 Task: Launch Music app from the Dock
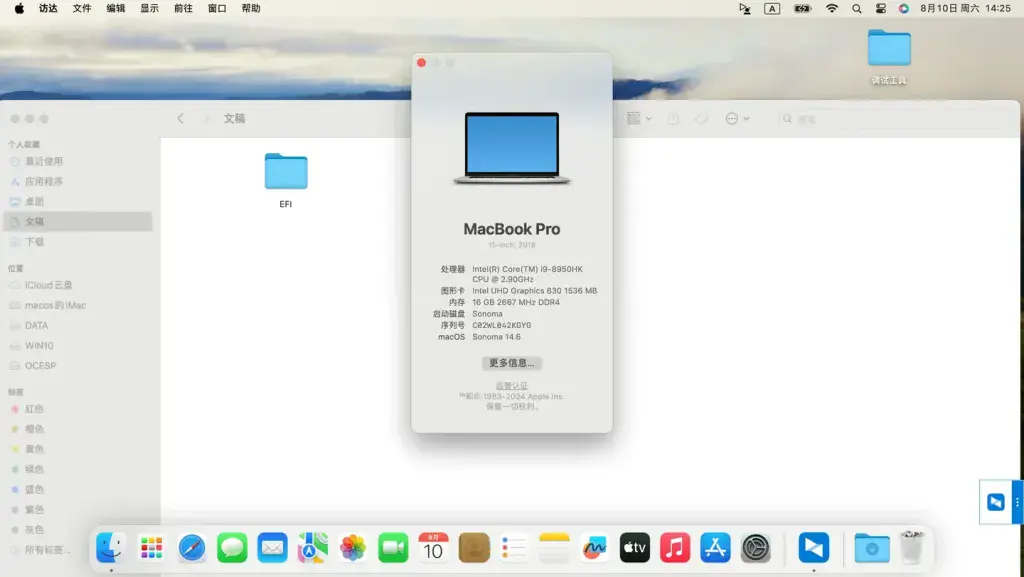[x=675, y=547]
